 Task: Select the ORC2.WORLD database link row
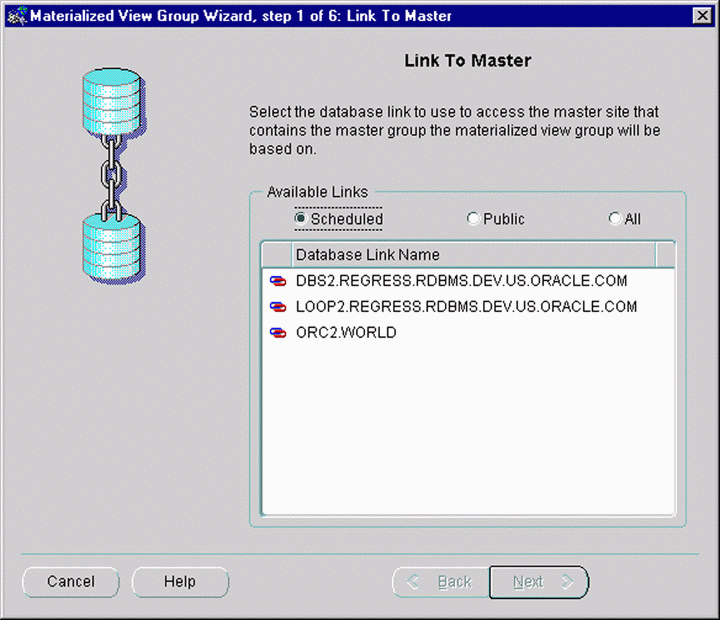346,334
